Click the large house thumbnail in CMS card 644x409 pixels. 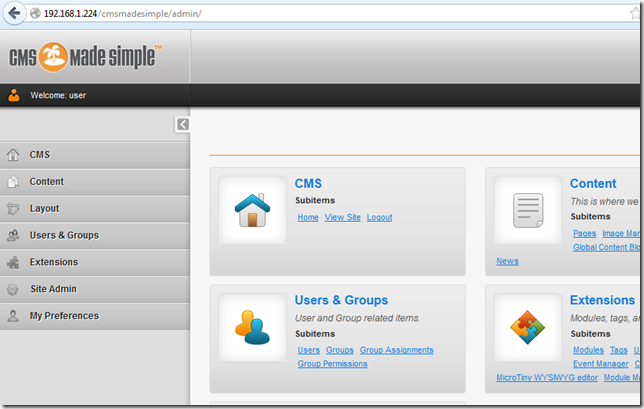(252, 210)
